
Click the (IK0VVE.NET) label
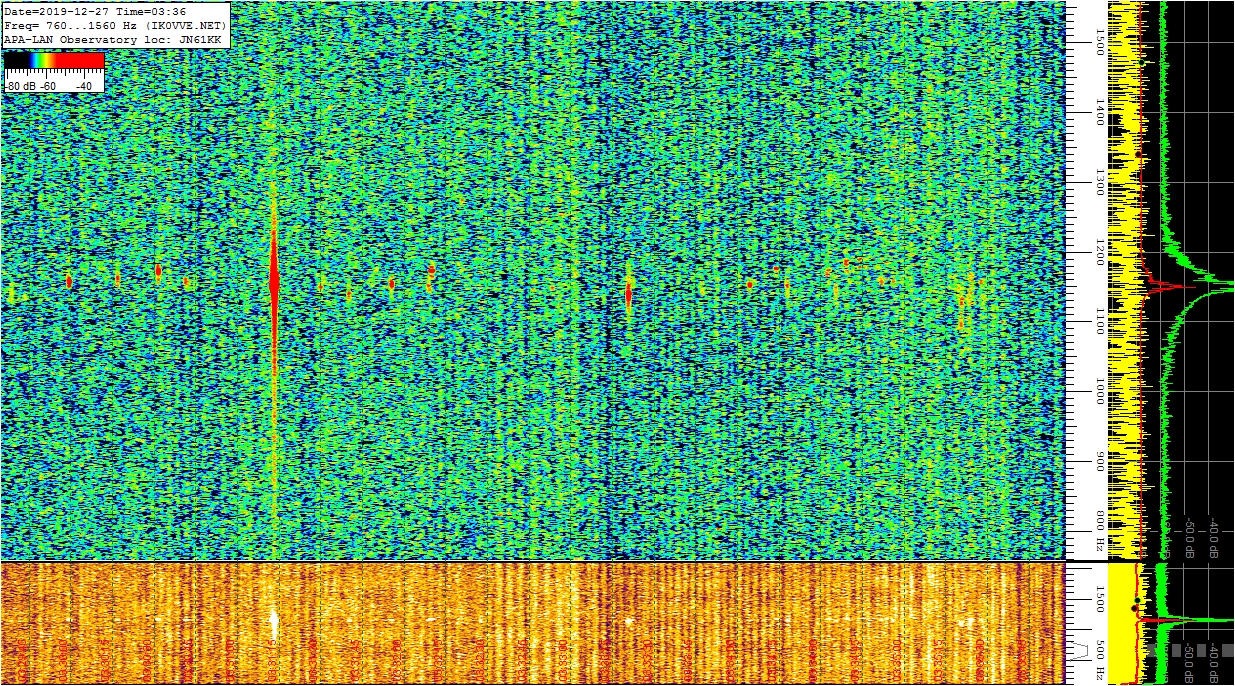point(186,26)
